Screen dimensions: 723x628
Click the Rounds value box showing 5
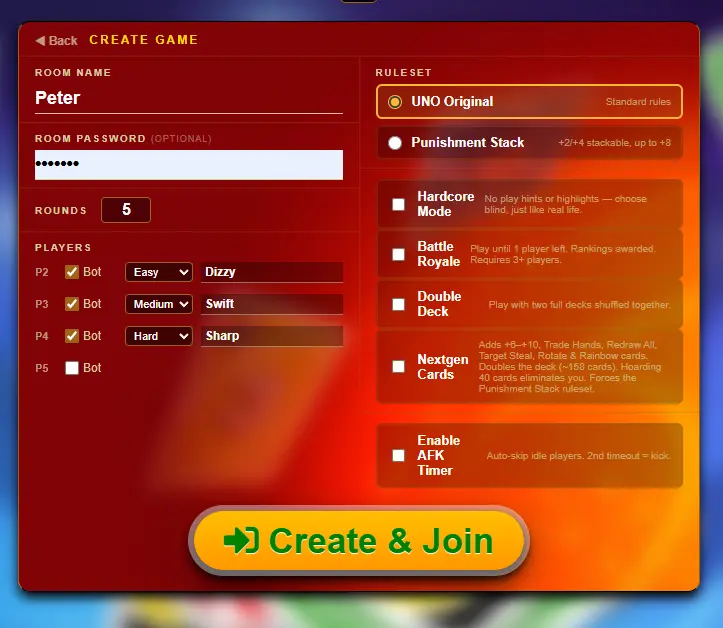coord(126,210)
